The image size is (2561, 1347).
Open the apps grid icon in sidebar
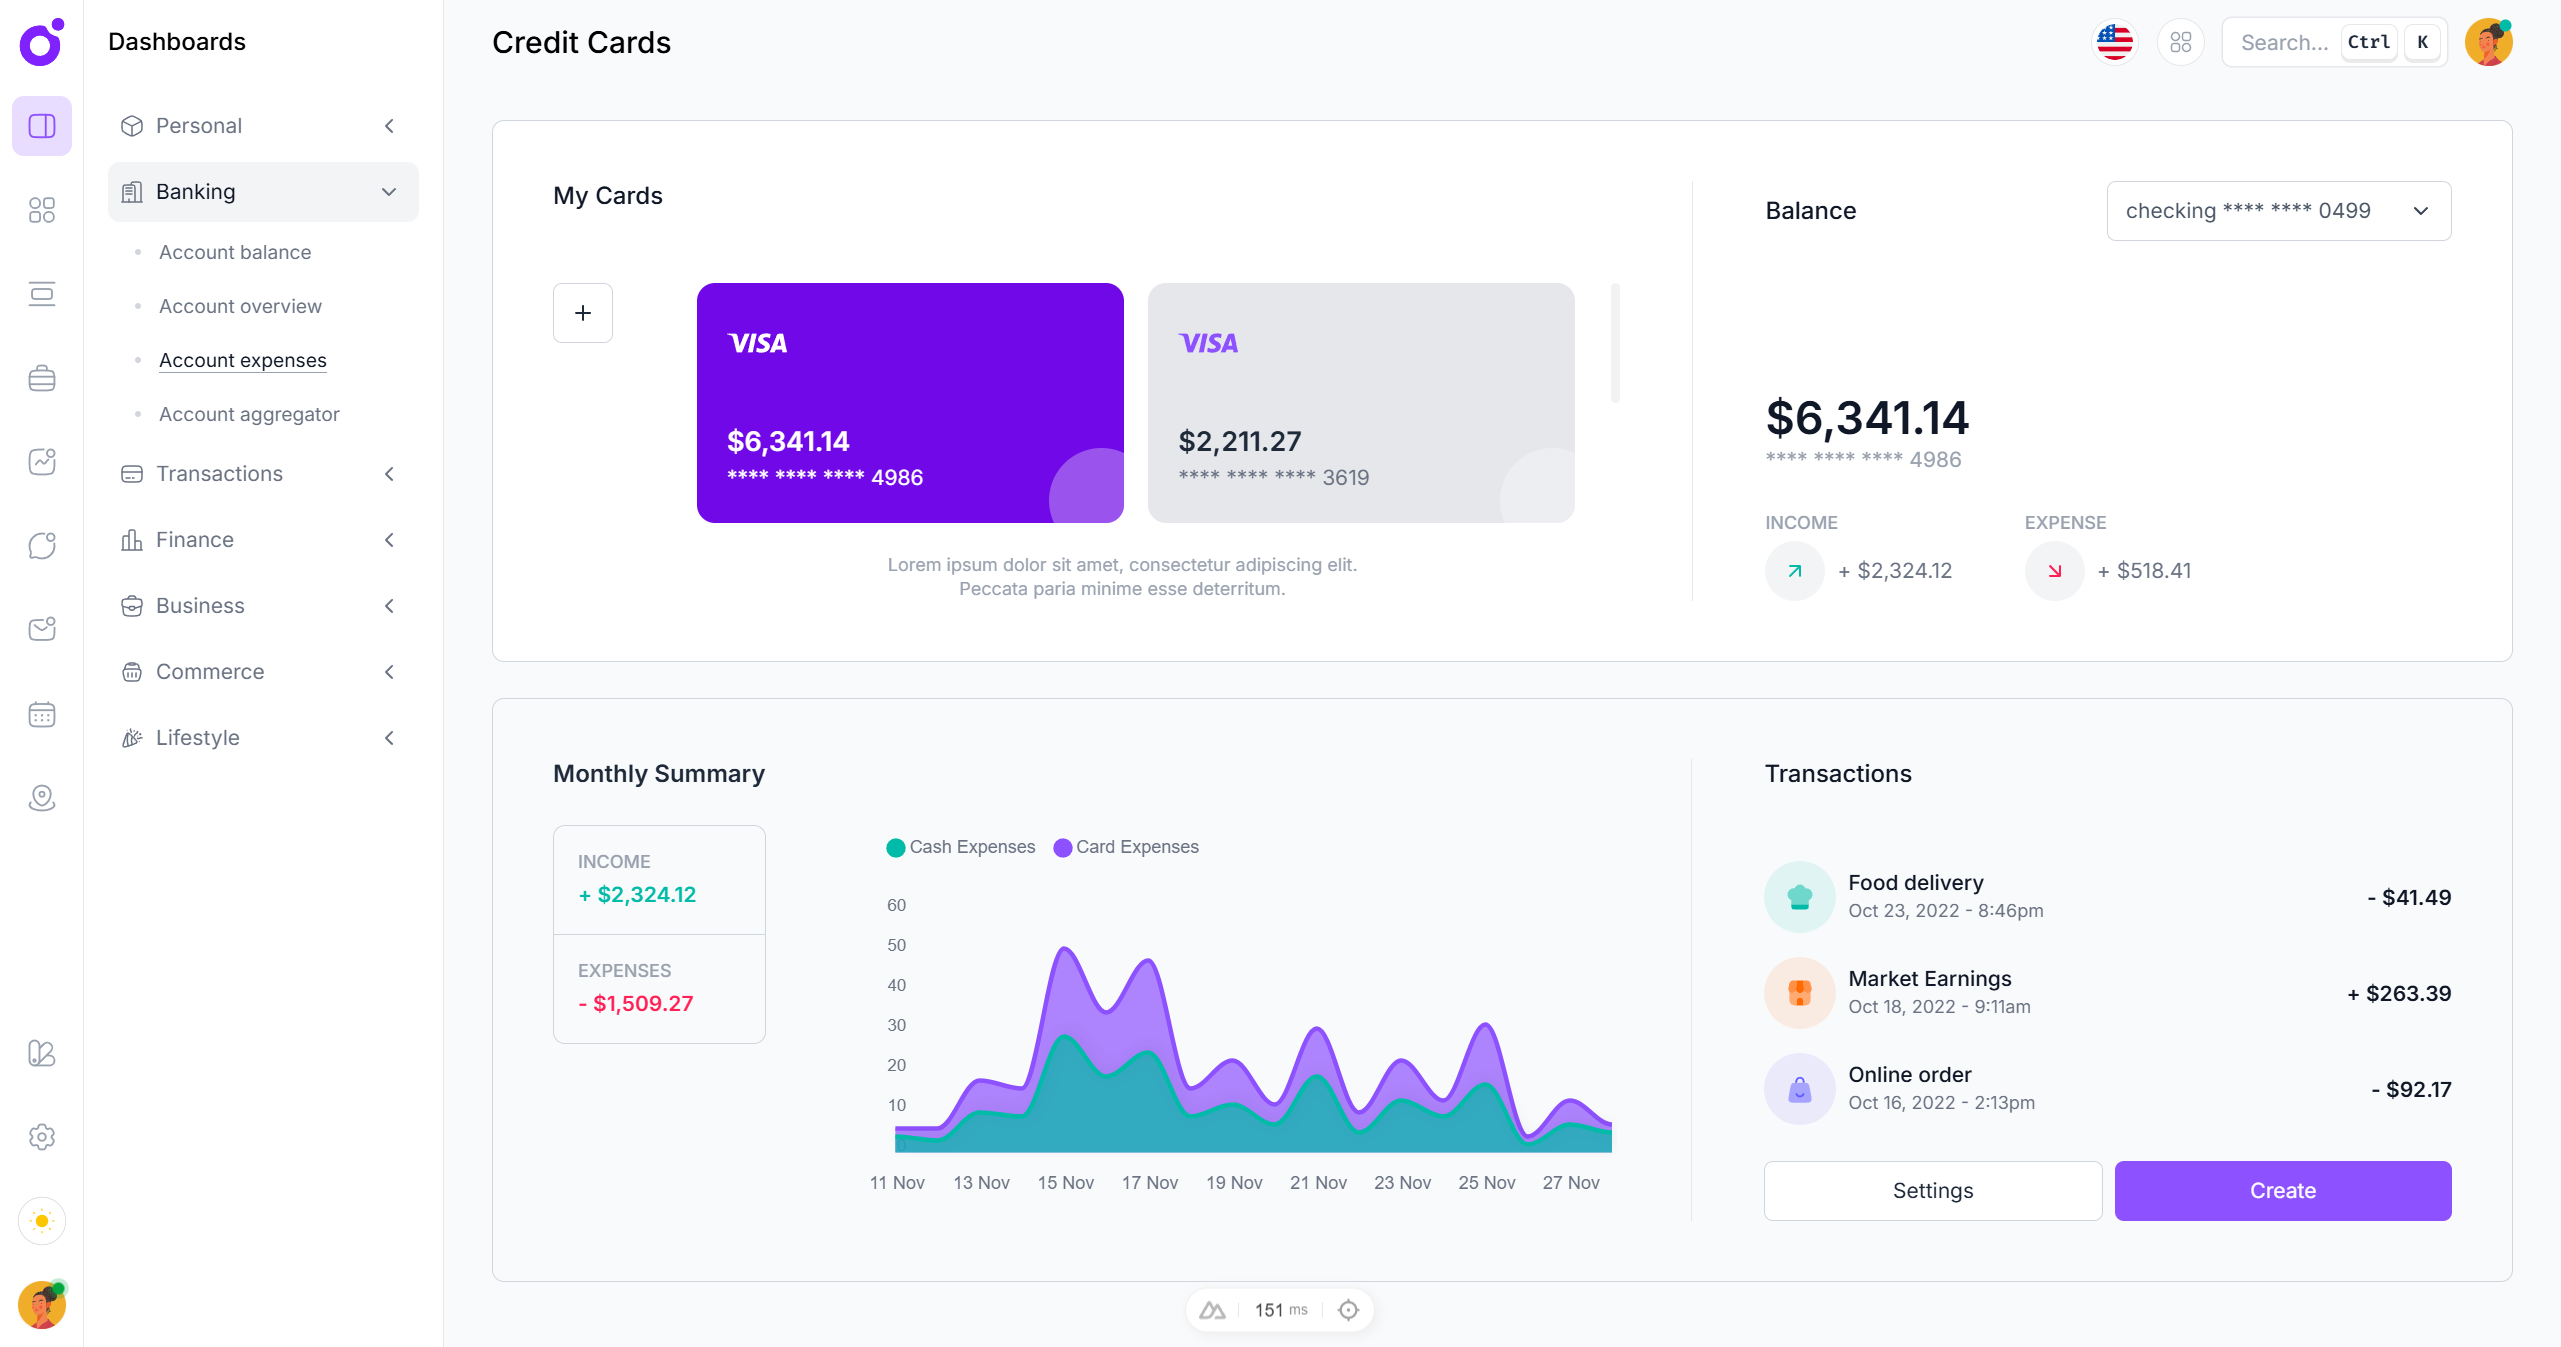[x=41, y=210]
